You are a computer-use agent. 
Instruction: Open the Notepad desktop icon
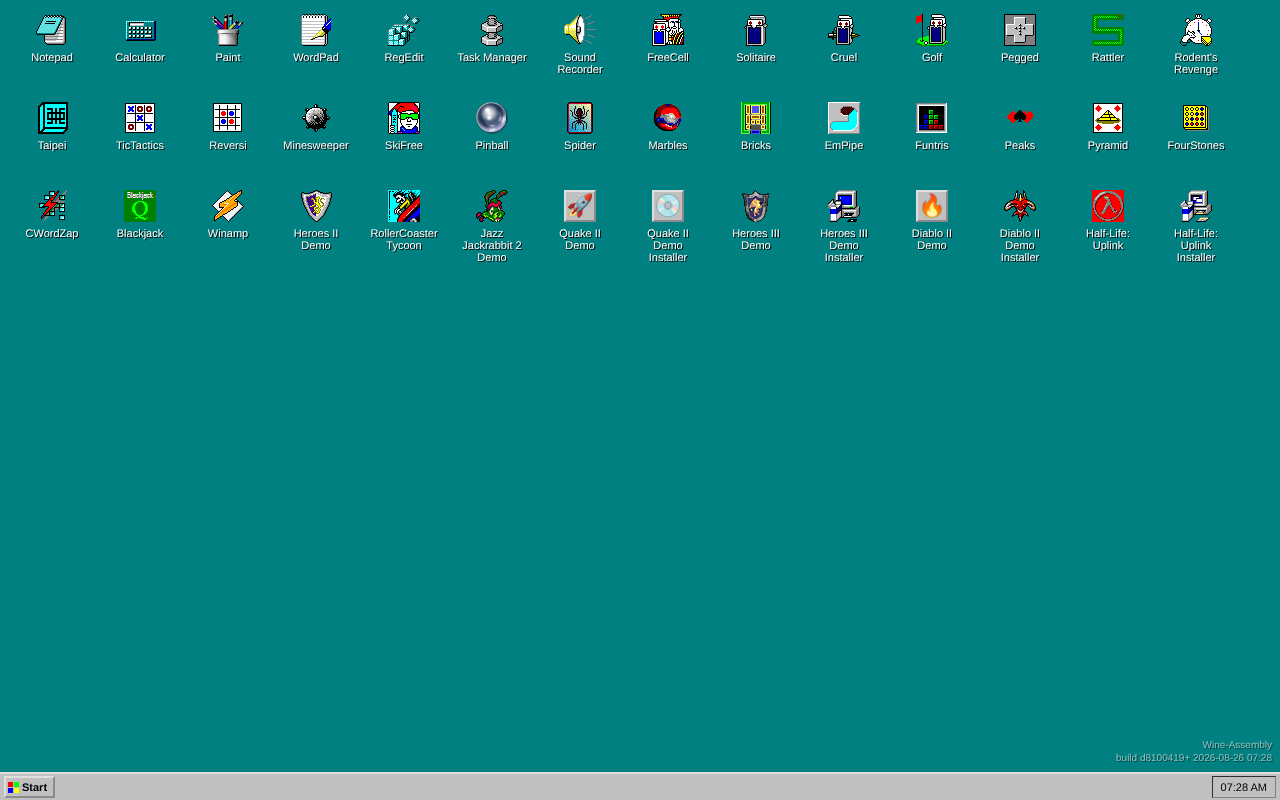click(x=52, y=30)
